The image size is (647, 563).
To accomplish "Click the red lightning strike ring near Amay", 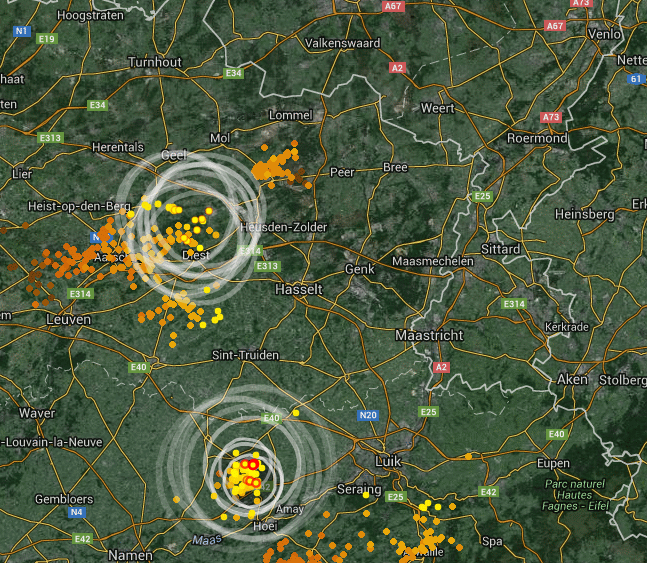I will pyautogui.click(x=253, y=465).
